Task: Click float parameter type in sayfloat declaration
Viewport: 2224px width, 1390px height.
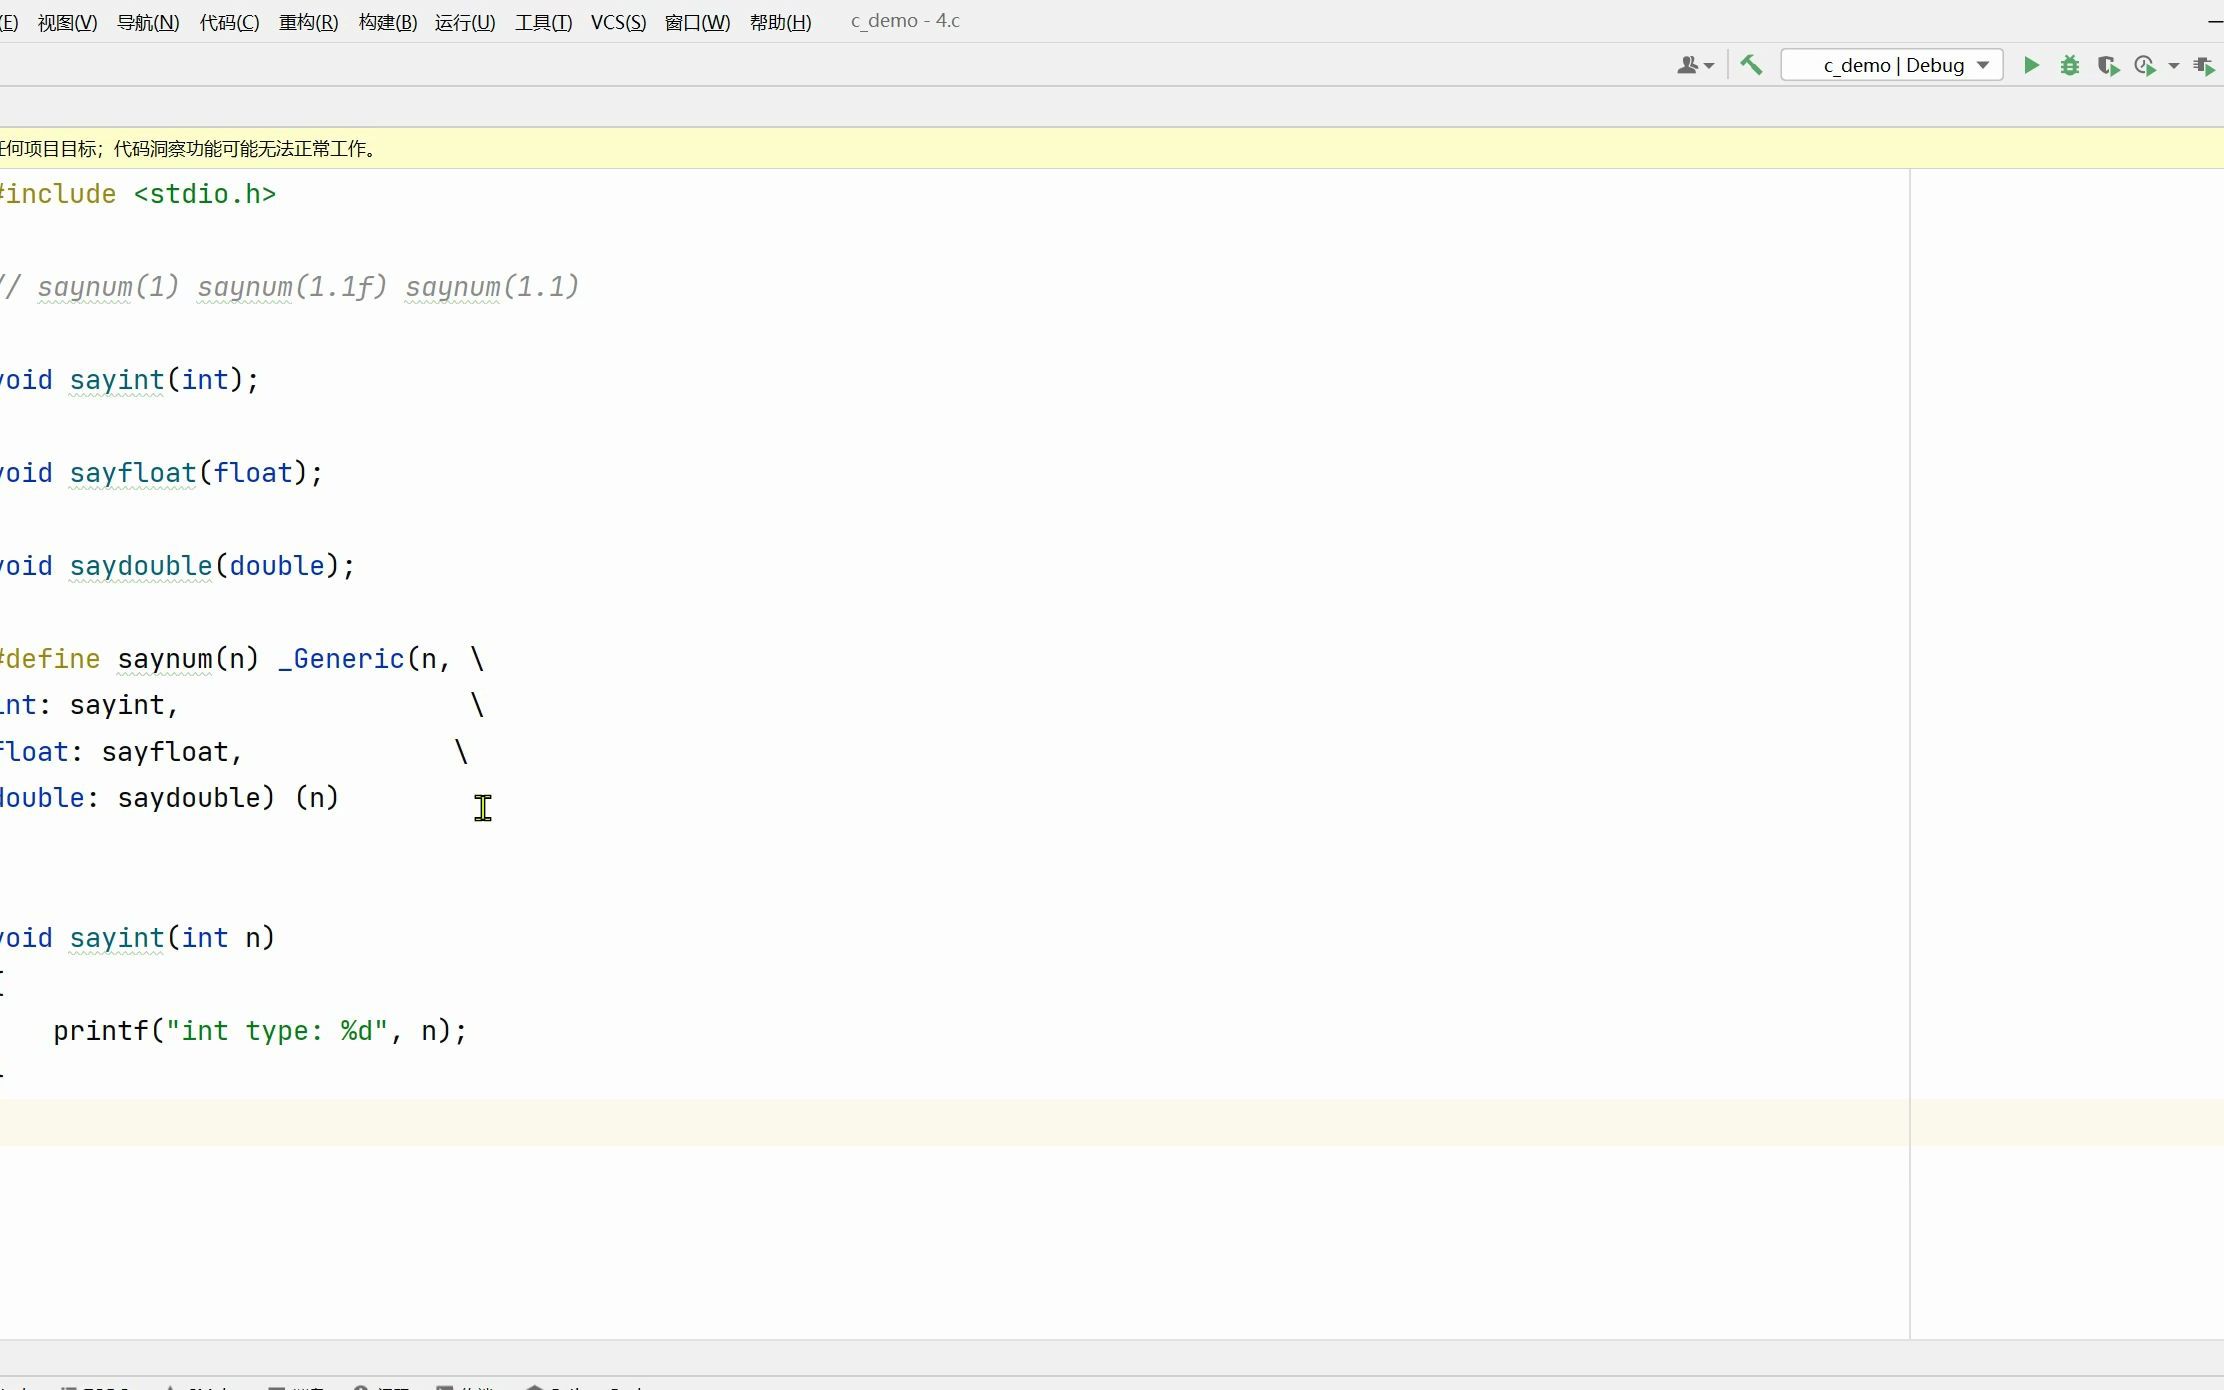Action: pyautogui.click(x=253, y=473)
